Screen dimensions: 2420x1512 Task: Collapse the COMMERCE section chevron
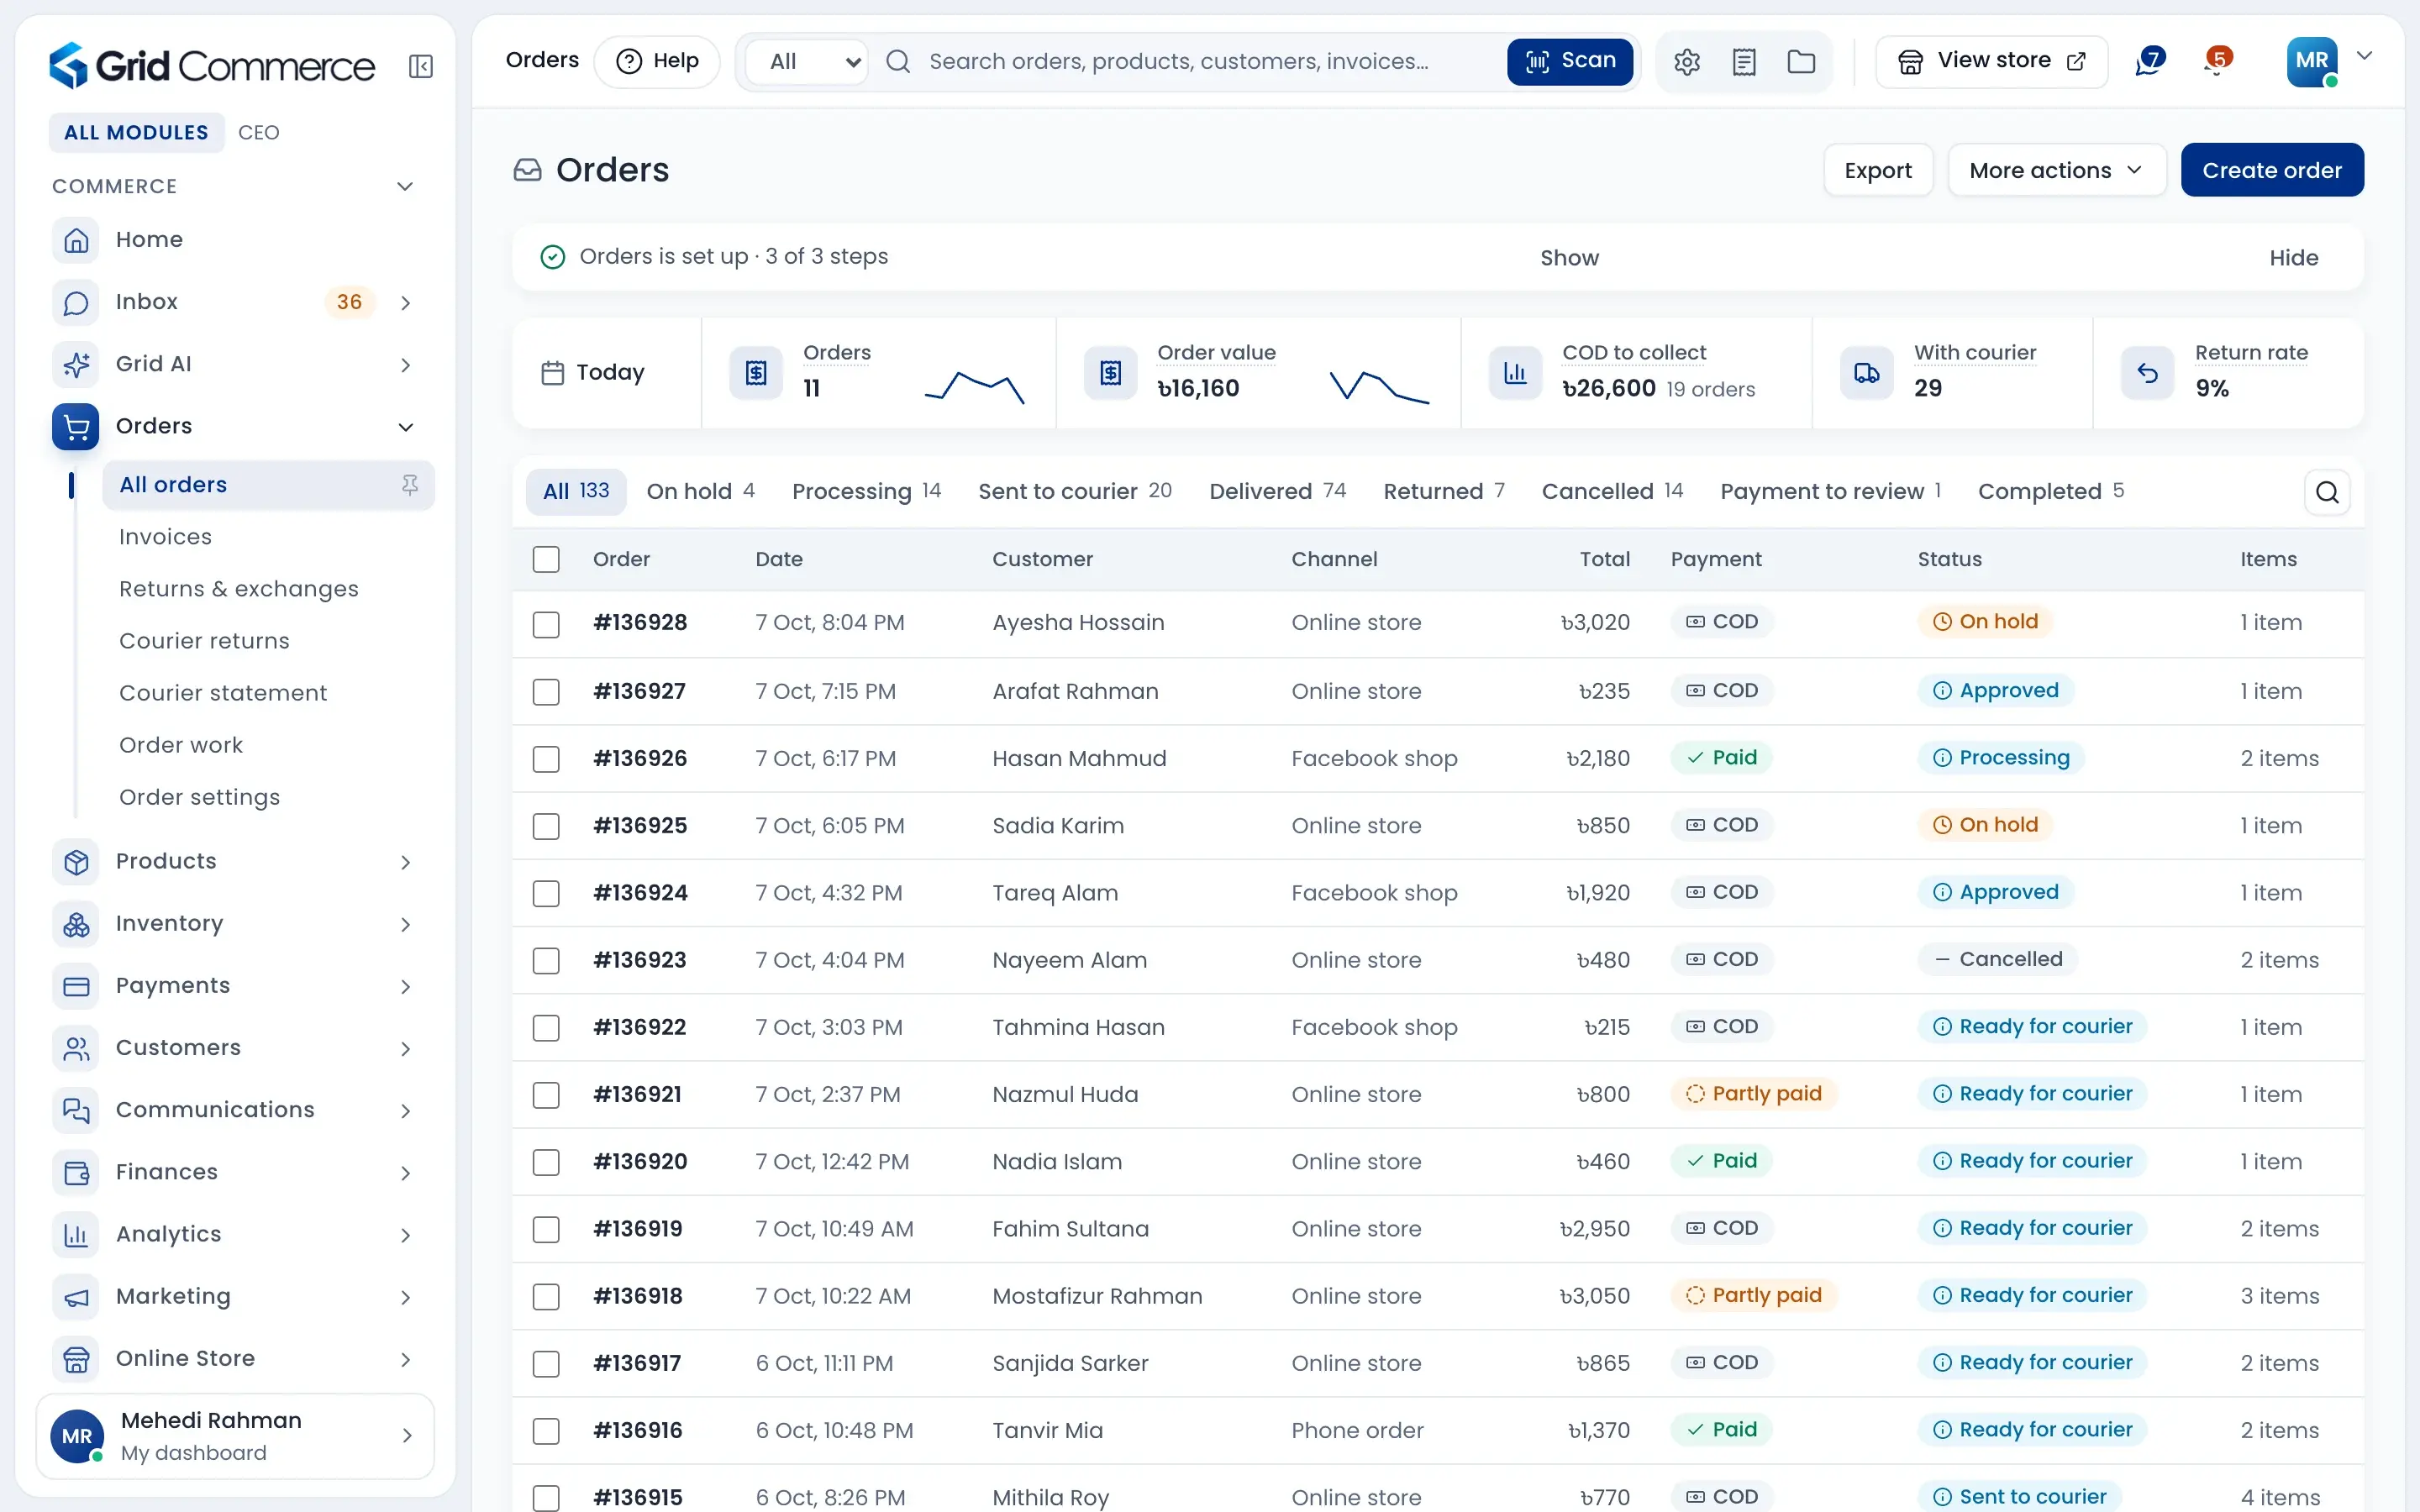(x=405, y=187)
